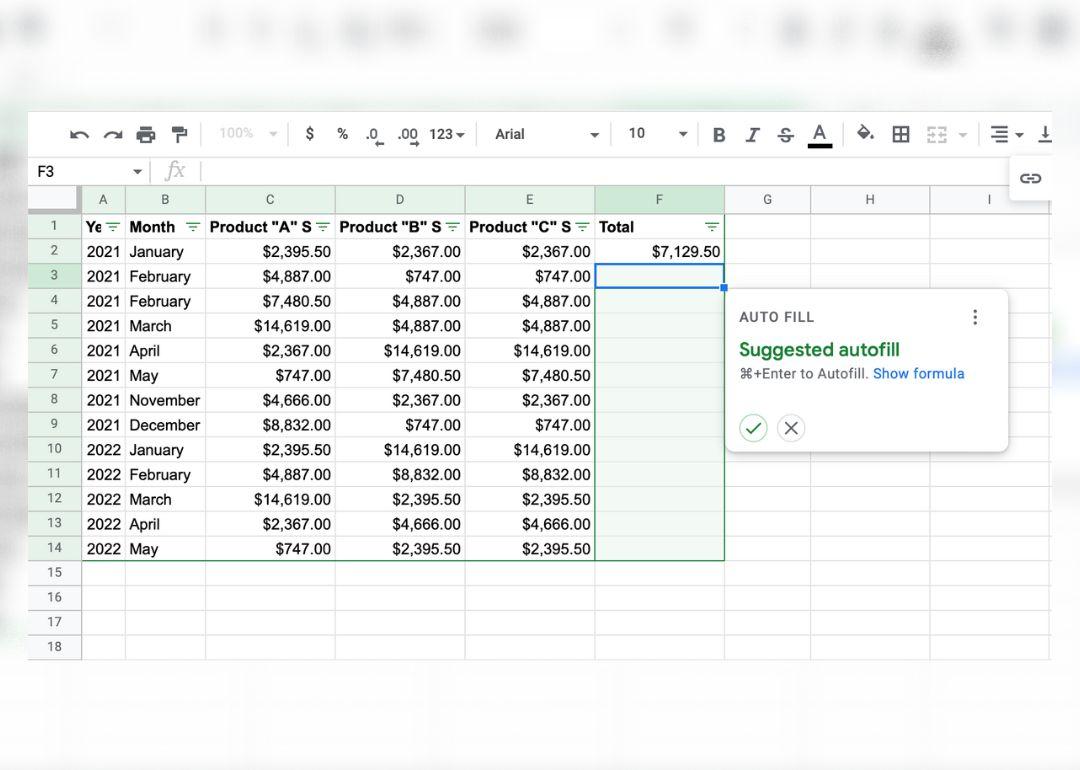Toggle bold formatting
The width and height of the screenshot is (1080, 770).
pyautogui.click(x=718, y=135)
